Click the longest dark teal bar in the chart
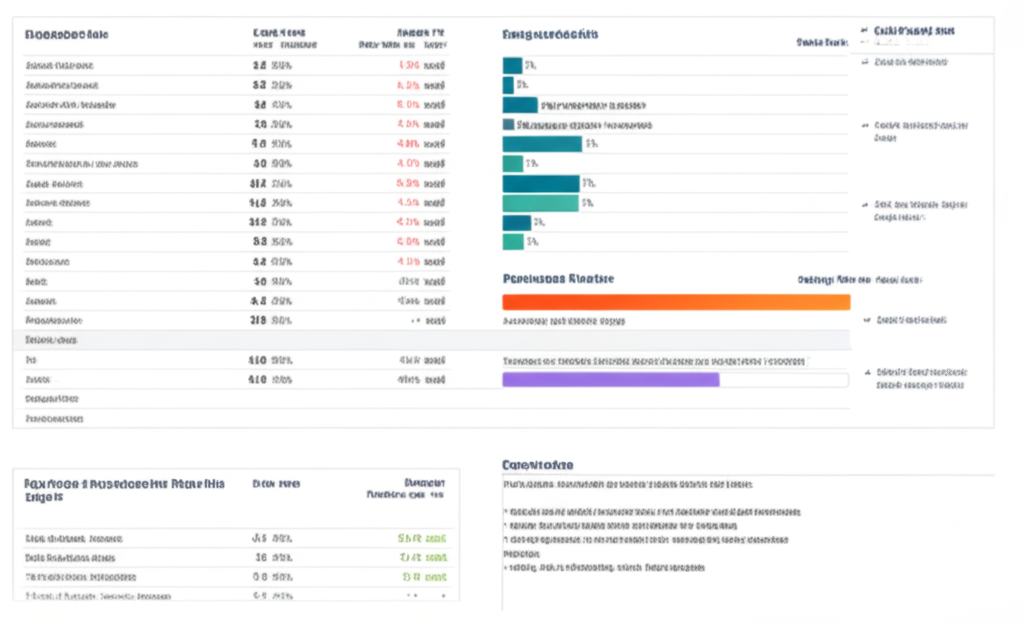The height and width of the screenshot is (626, 1024). point(541,144)
